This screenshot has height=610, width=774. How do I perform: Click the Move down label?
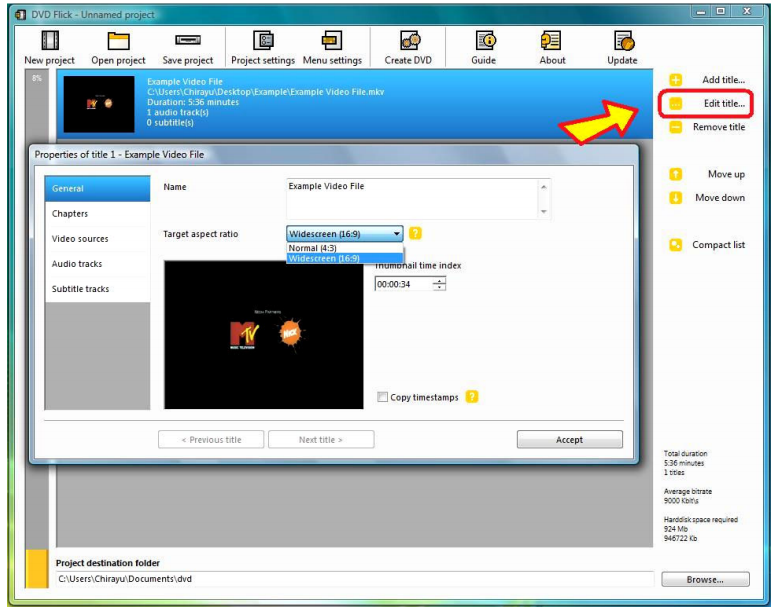720,197
